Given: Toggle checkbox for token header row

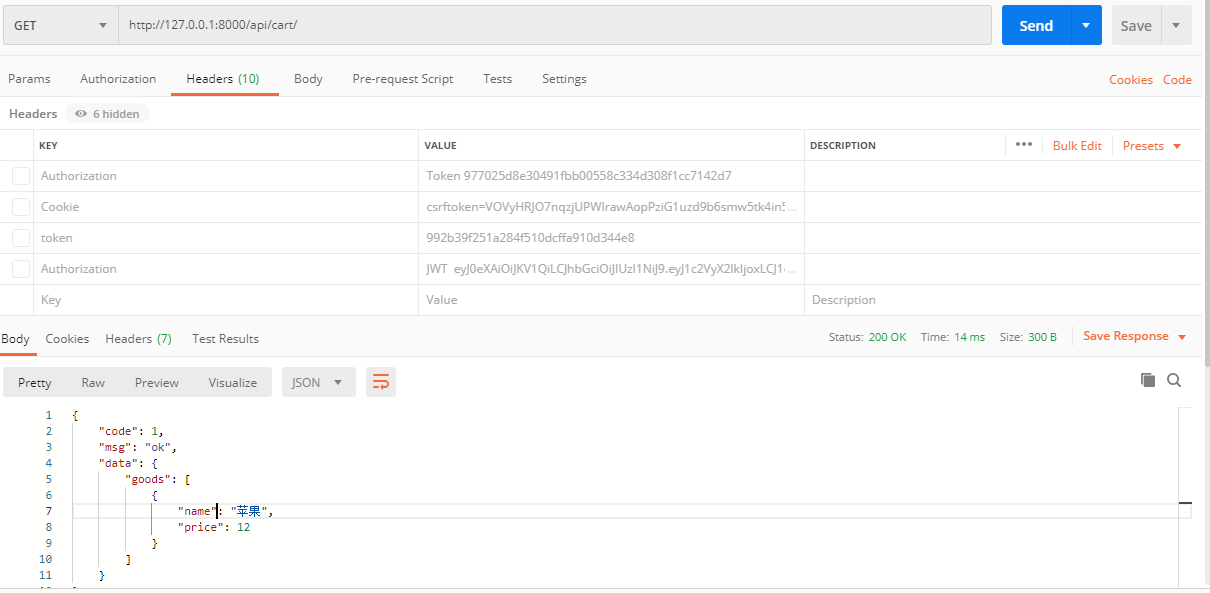Looking at the screenshot, I should [x=21, y=238].
